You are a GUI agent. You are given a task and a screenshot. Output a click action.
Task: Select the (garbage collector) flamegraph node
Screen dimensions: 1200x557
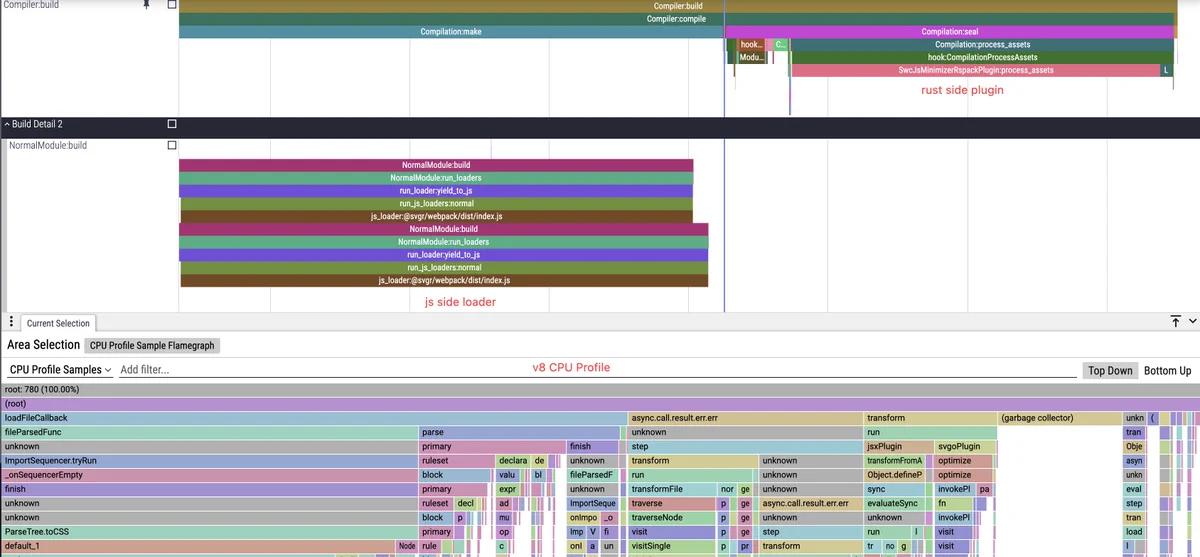1058,418
